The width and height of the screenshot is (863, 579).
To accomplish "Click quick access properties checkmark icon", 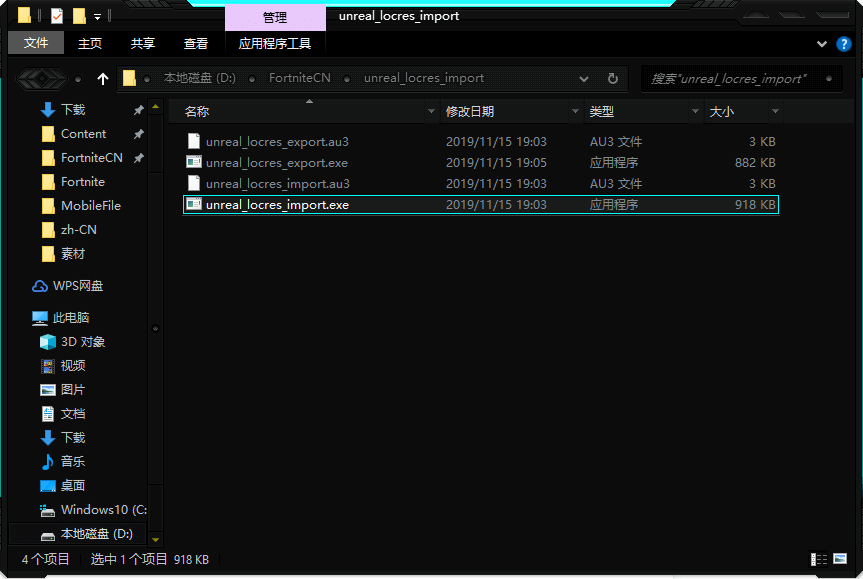I will (x=57, y=15).
